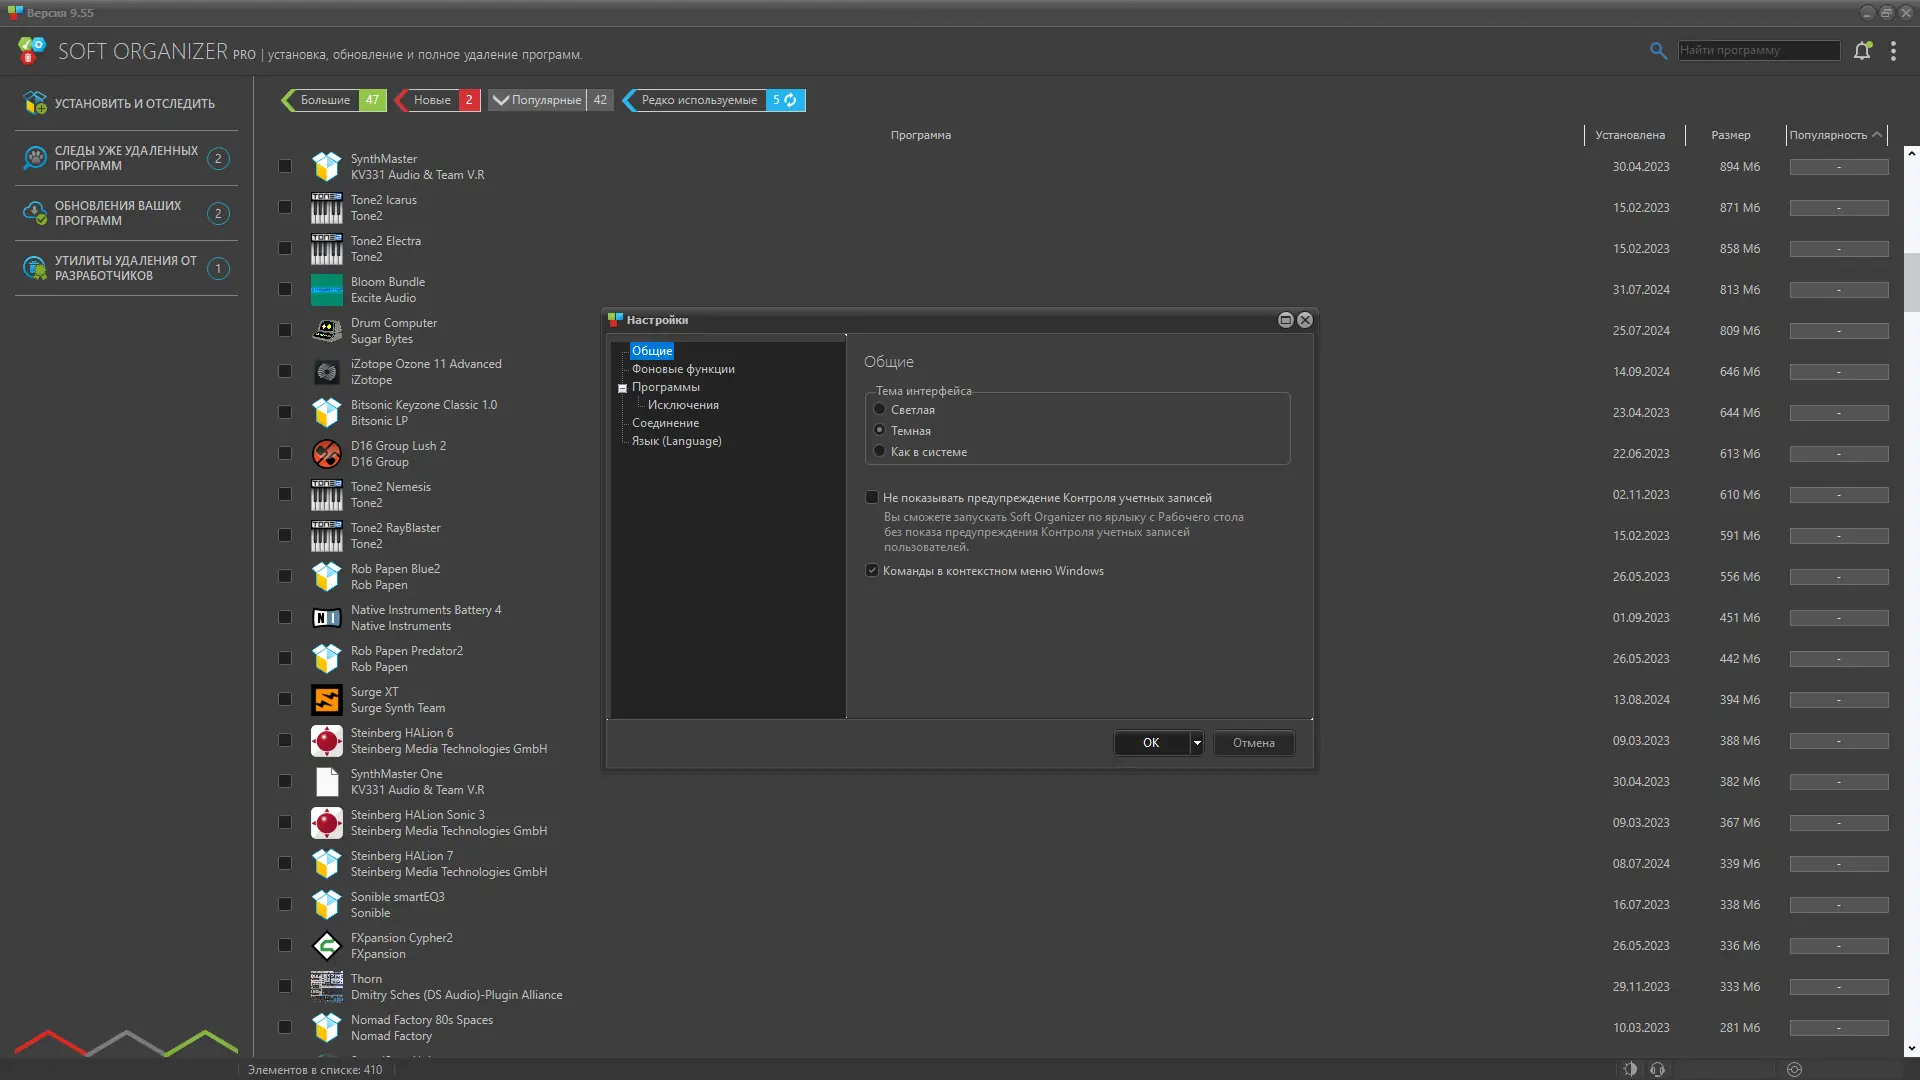This screenshot has width=1920, height=1080.
Task: Collapse the Программы tree node
Action: coord(622,388)
